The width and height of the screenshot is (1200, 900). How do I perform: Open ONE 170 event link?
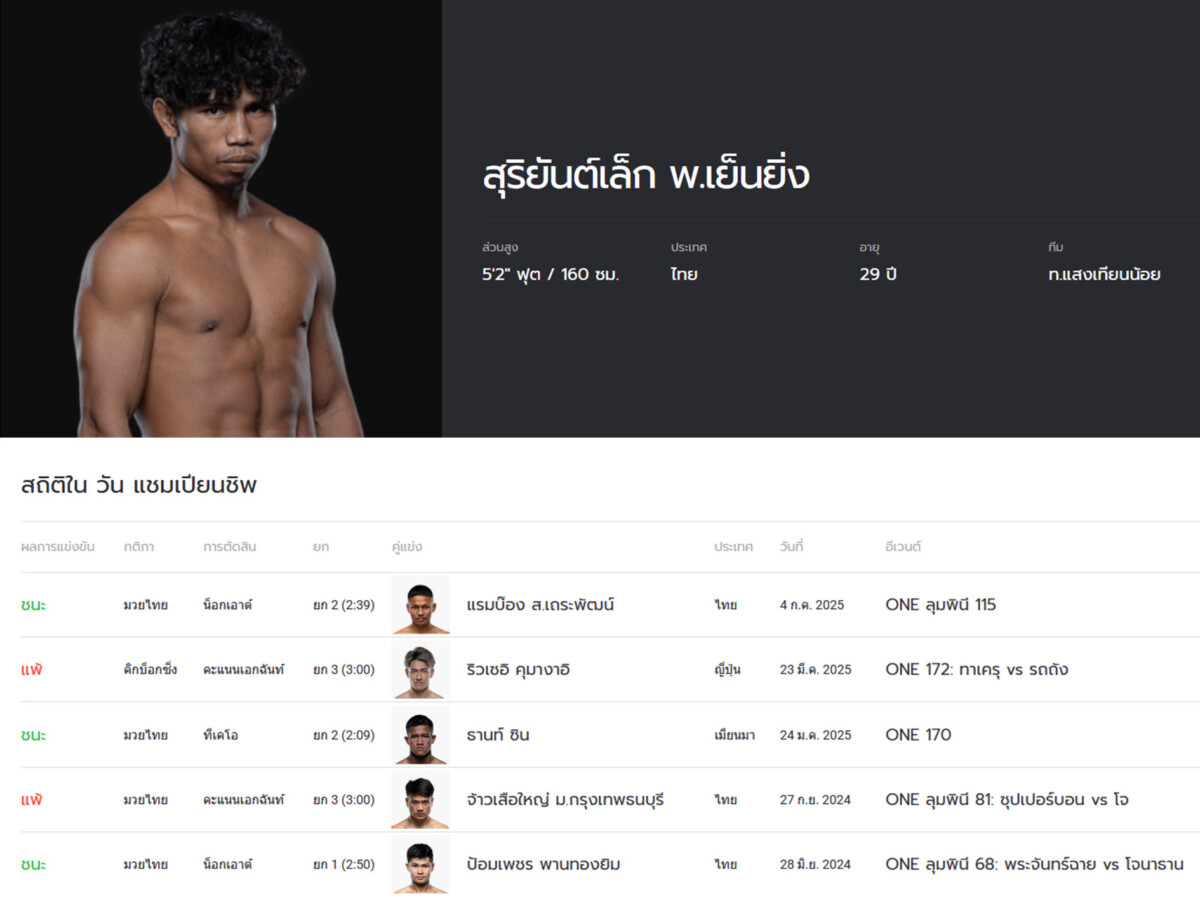coord(918,735)
